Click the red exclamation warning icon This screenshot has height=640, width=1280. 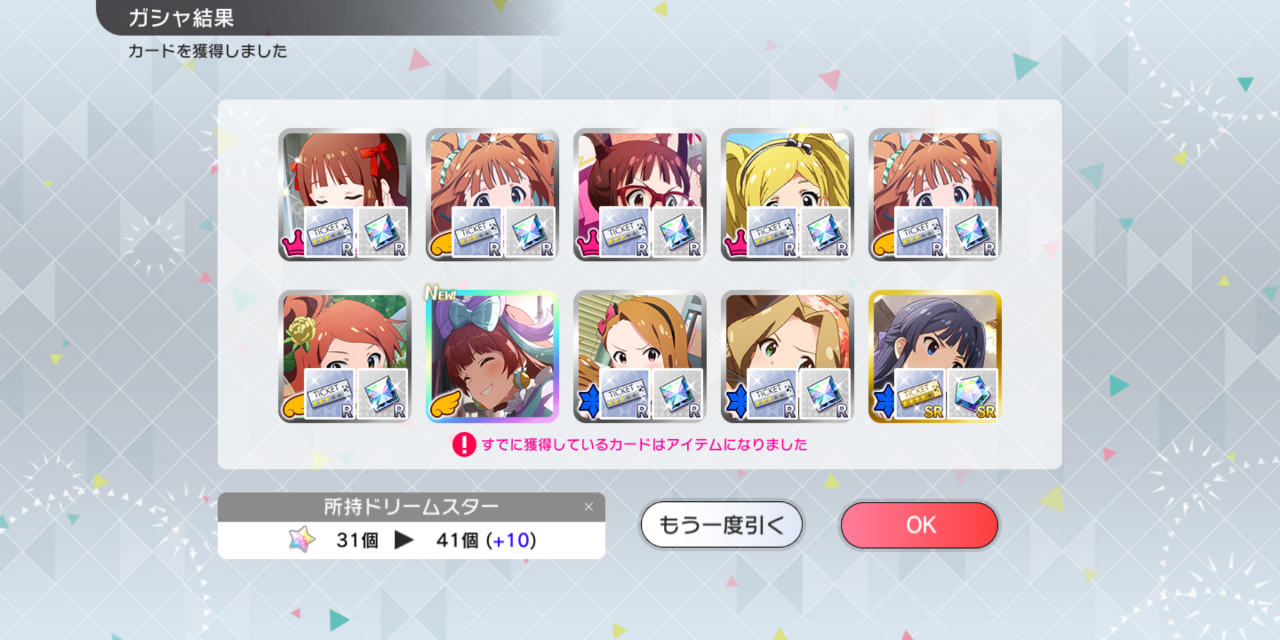[x=464, y=444]
